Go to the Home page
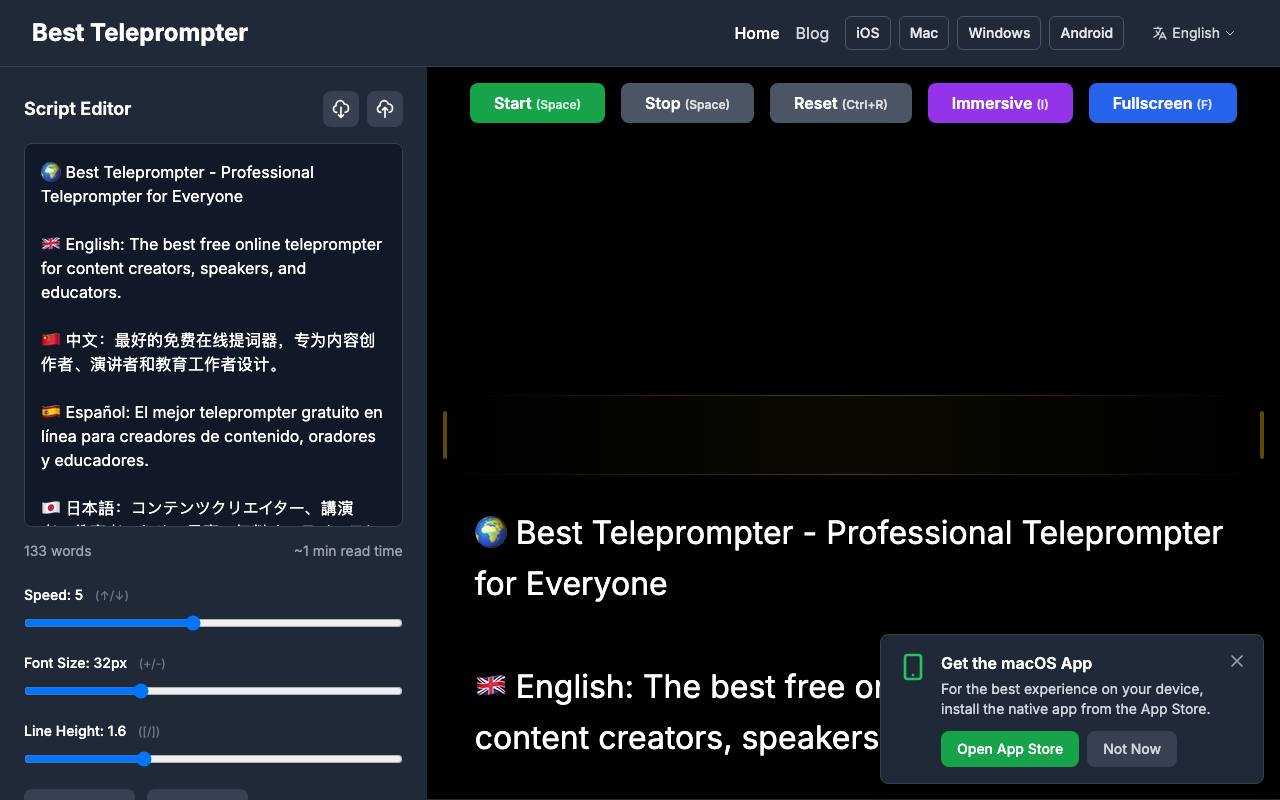This screenshot has width=1280, height=800. [x=757, y=33]
